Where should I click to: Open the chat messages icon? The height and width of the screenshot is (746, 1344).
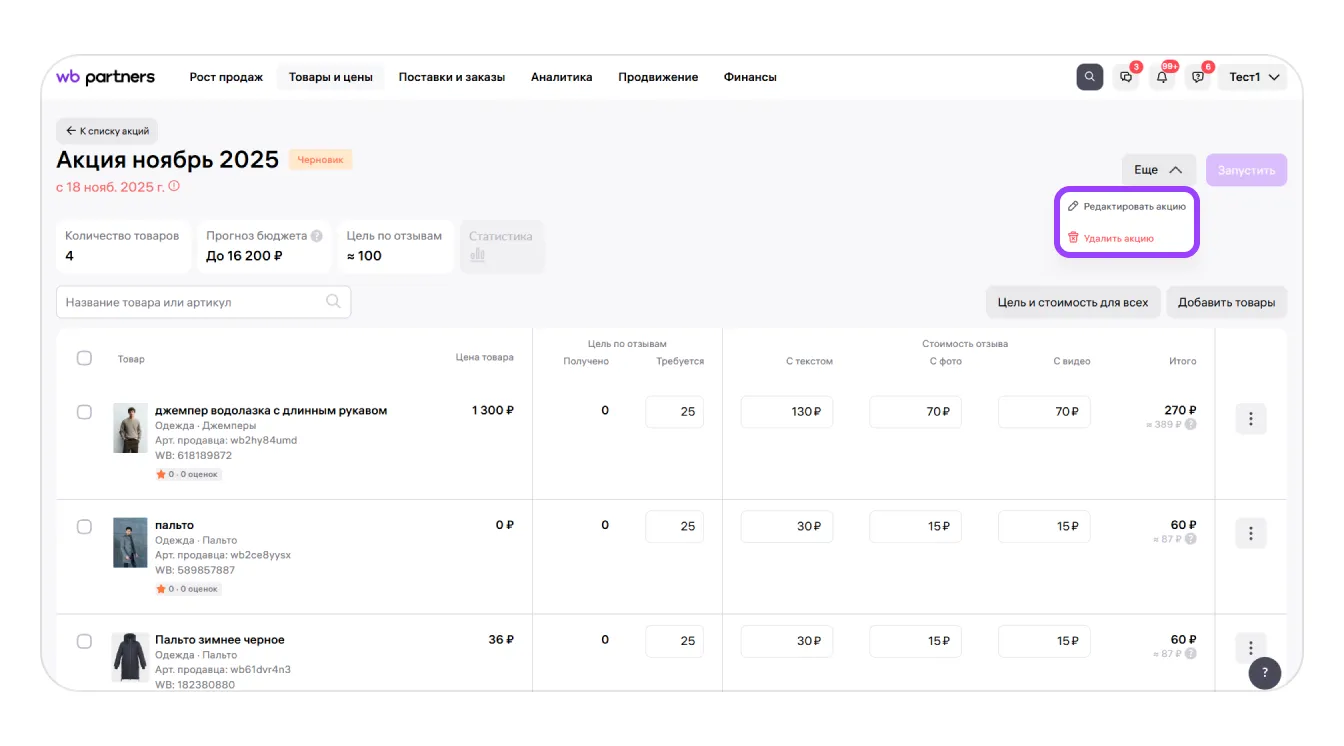[1126, 77]
